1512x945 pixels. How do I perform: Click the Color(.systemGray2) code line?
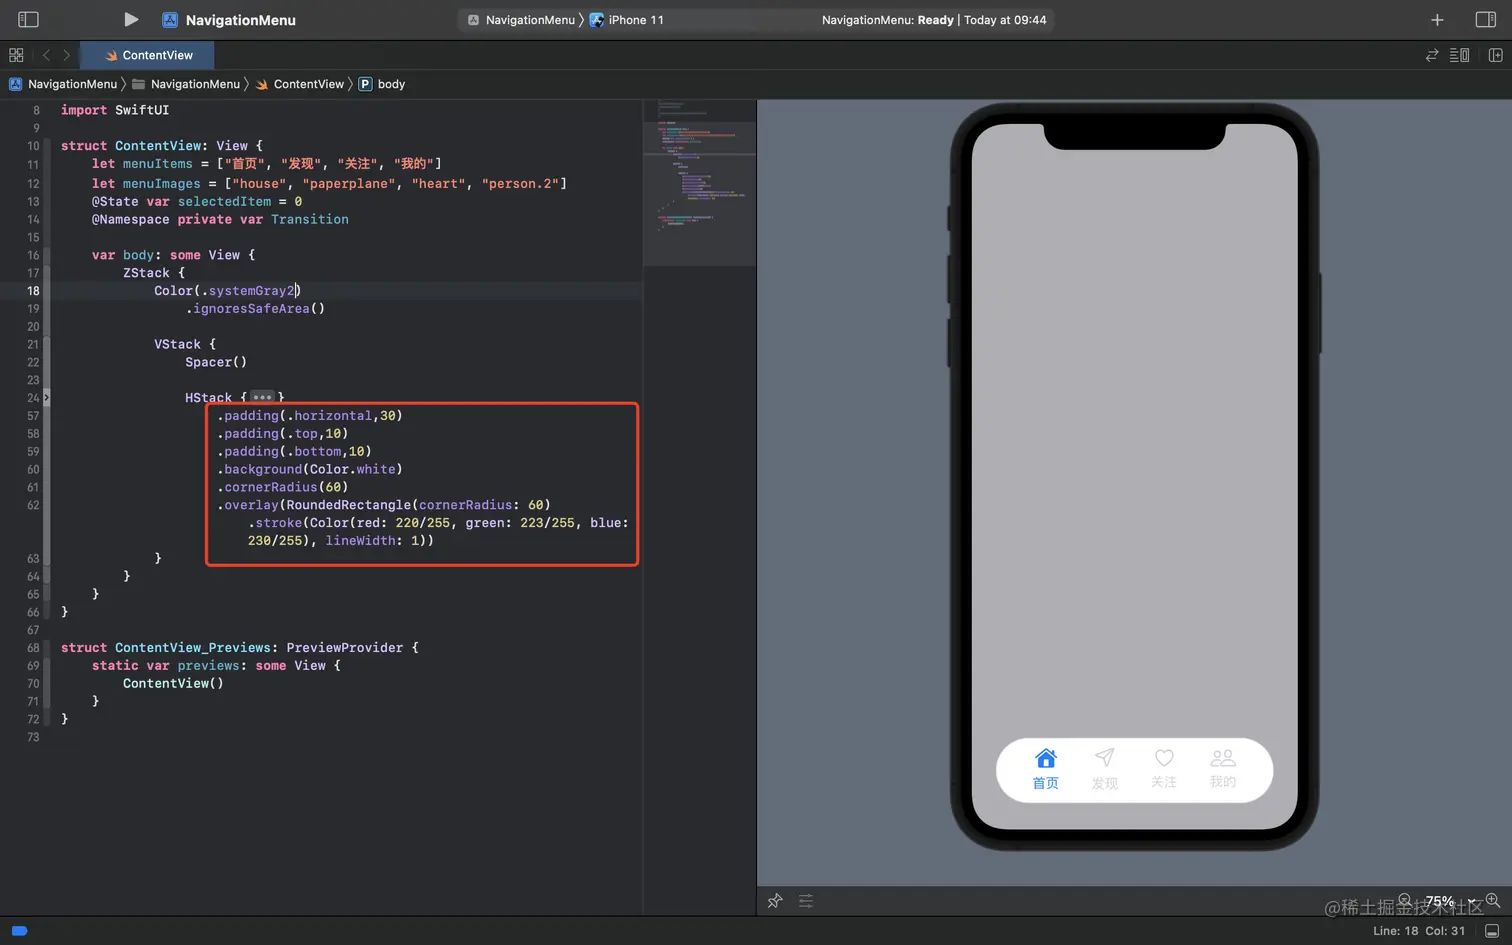pyautogui.click(x=227, y=291)
